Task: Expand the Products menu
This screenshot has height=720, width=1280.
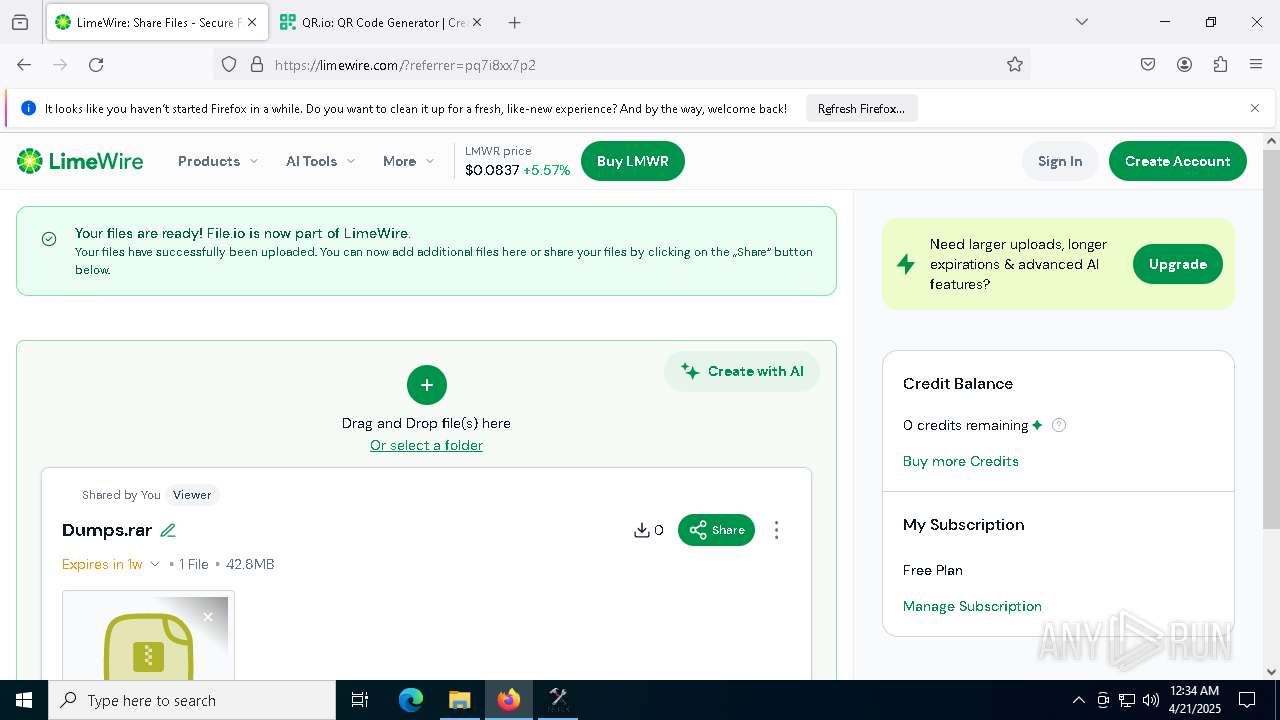Action: pos(218,161)
